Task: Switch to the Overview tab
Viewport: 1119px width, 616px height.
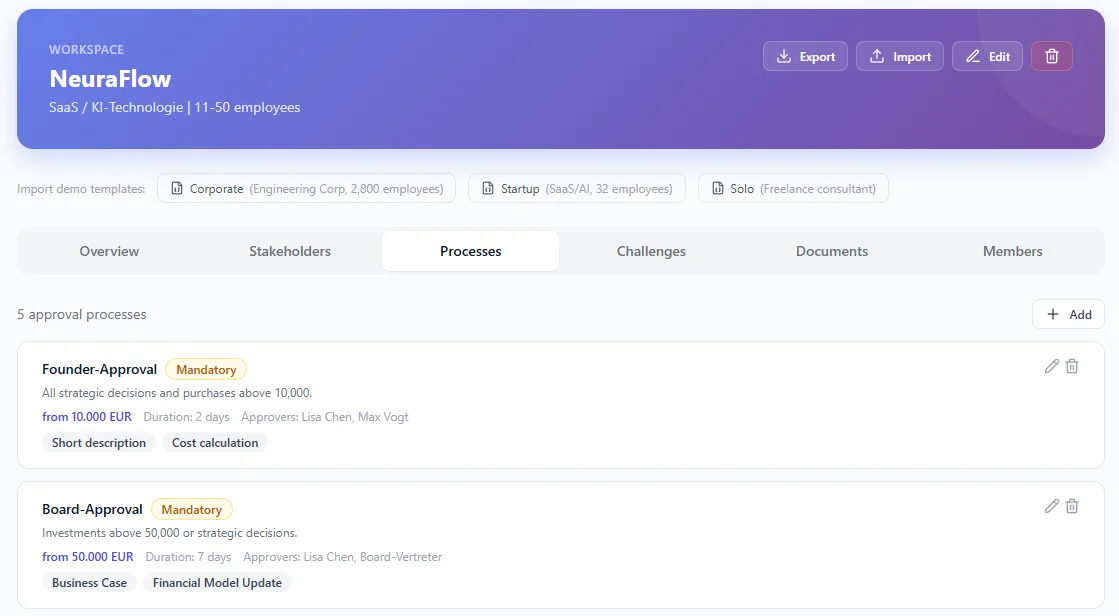Action: [109, 251]
